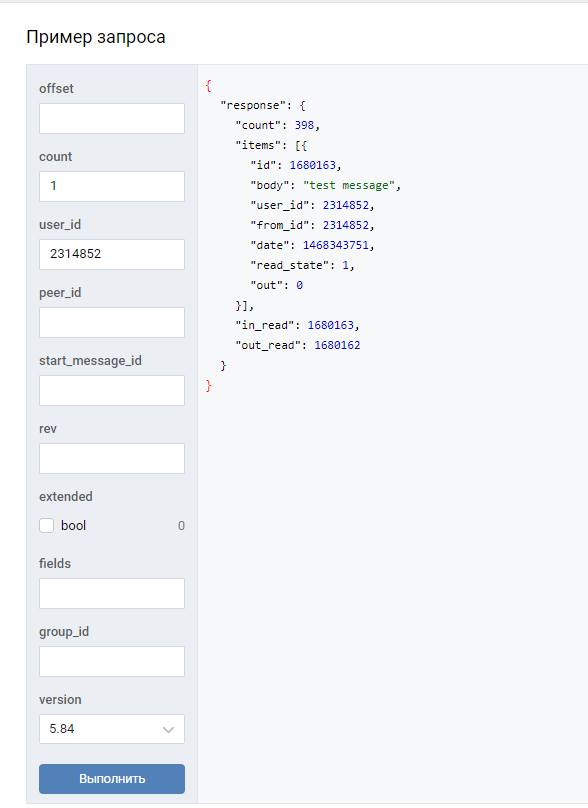Click the rev input field

point(112,458)
